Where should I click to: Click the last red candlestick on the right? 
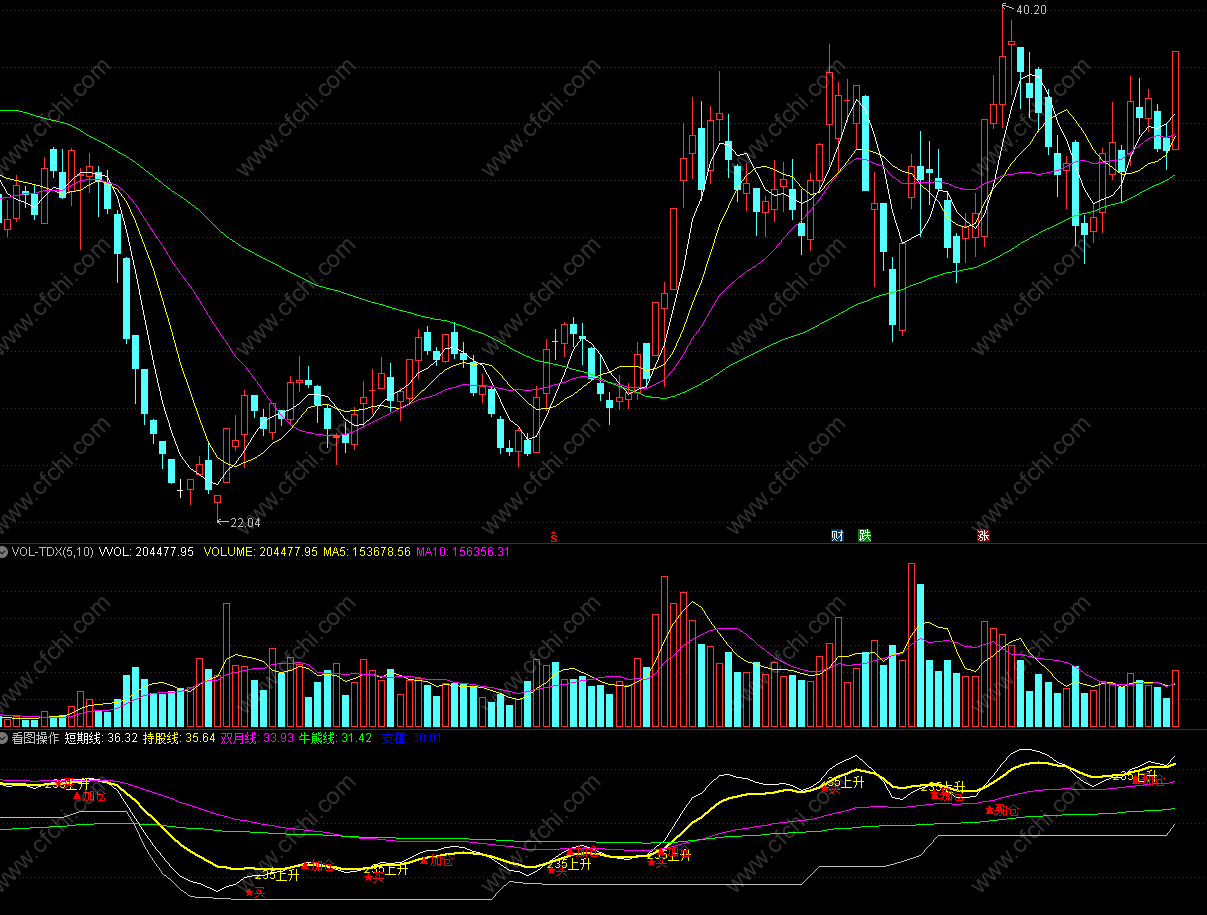coord(1176,100)
